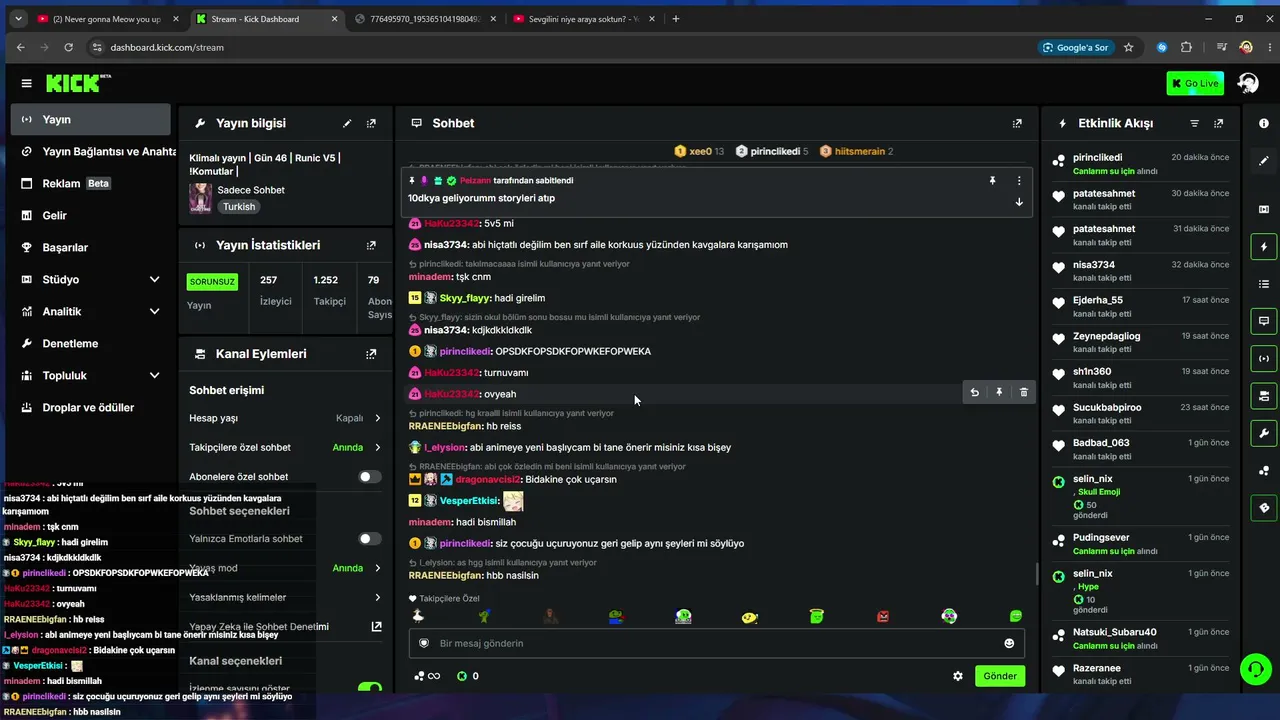Open chat settings gear icon
The image size is (1280, 720).
click(957, 676)
